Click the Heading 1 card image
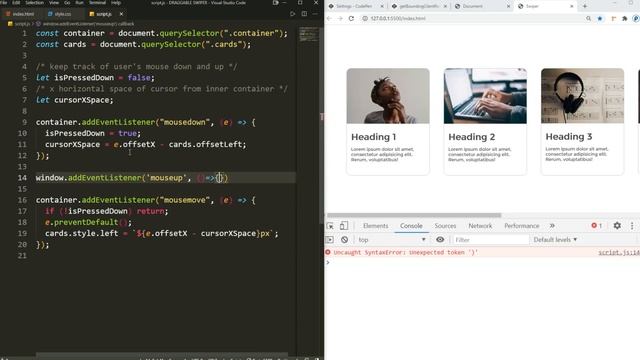 coord(388,96)
